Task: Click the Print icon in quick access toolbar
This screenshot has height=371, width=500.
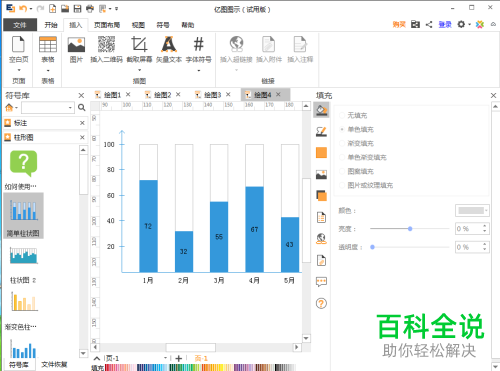Action: click(x=90, y=8)
